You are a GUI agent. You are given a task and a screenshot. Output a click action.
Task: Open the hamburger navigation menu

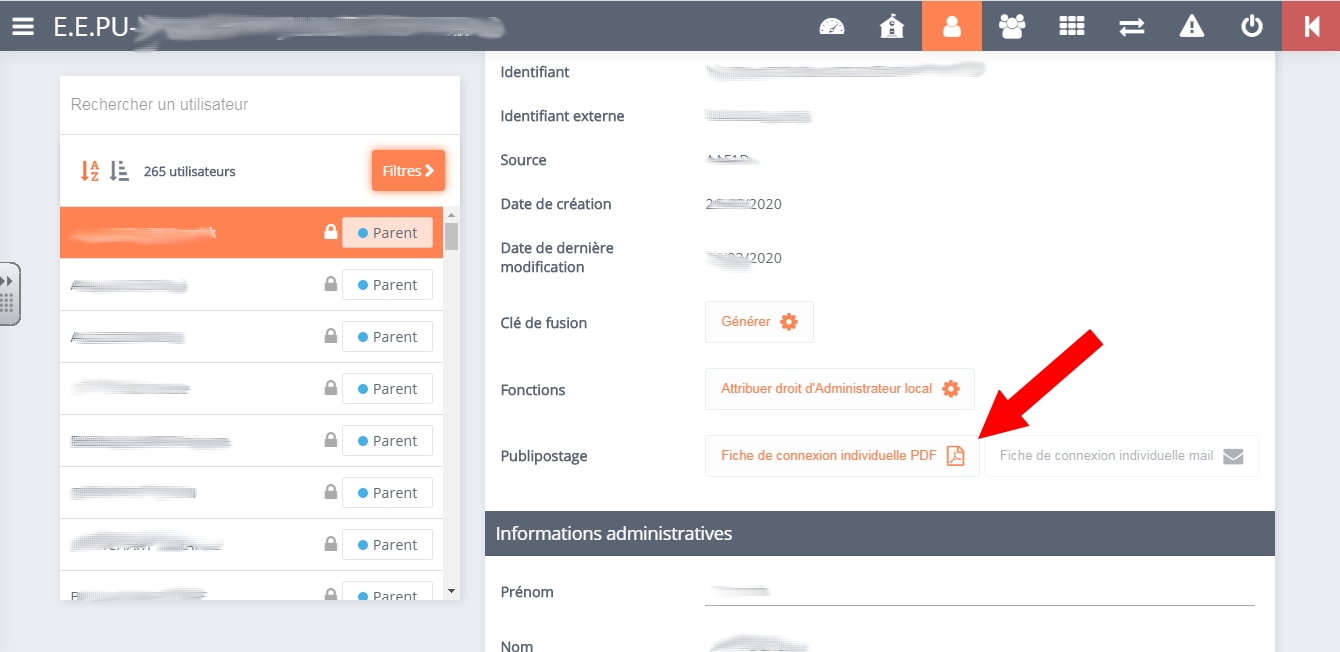tap(22, 26)
